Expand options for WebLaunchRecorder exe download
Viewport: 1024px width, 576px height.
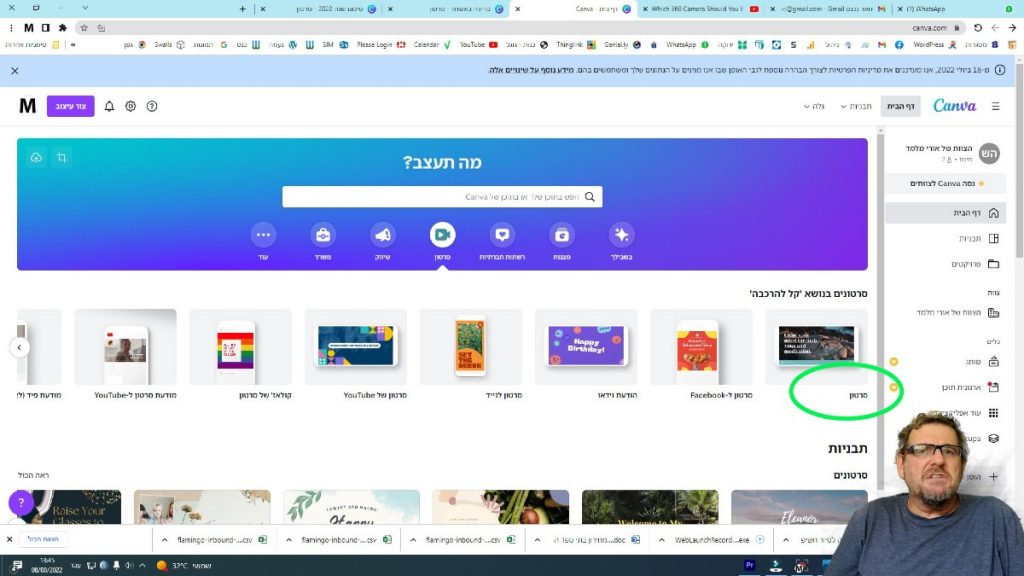pyautogui.click(x=662, y=539)
